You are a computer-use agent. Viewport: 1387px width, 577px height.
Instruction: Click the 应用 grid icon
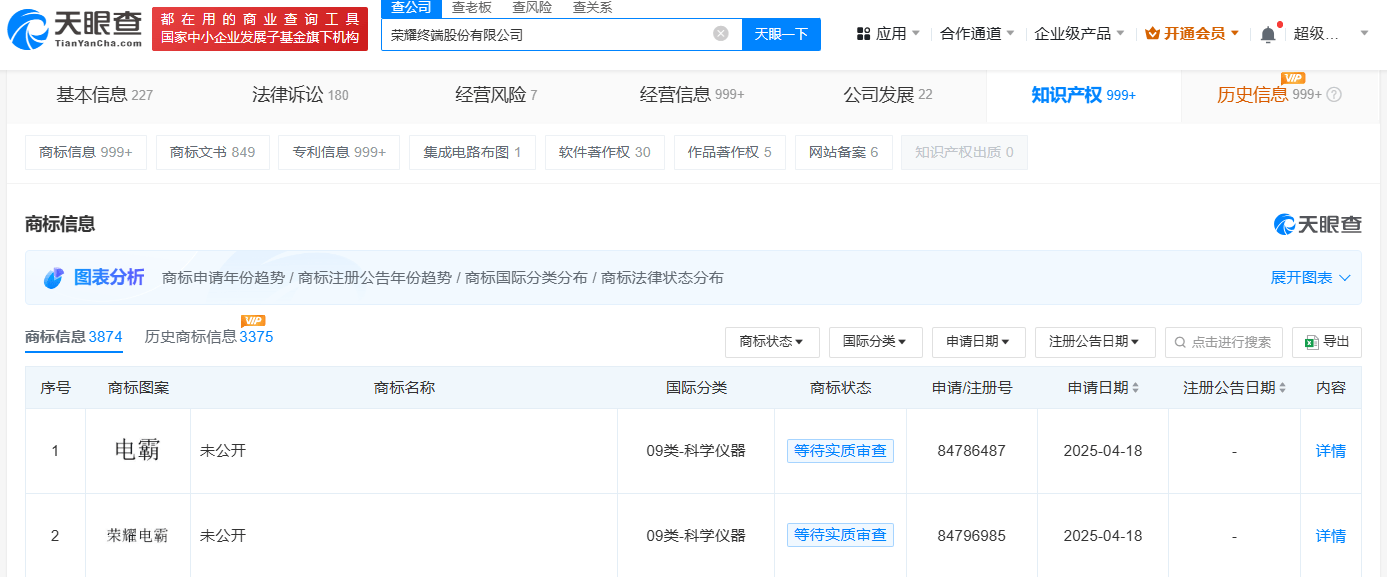[x=864, y=34]
